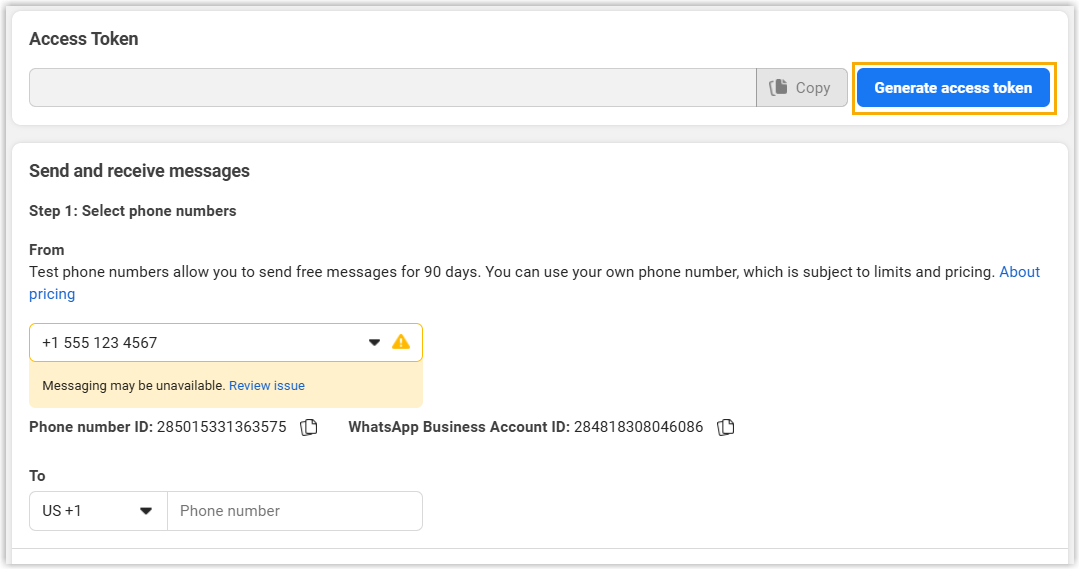Viewport: 1080px width, 570px height.
Task: Copy the WhatsApp Business Account ID via its icon
Action: tap(726, 427)
